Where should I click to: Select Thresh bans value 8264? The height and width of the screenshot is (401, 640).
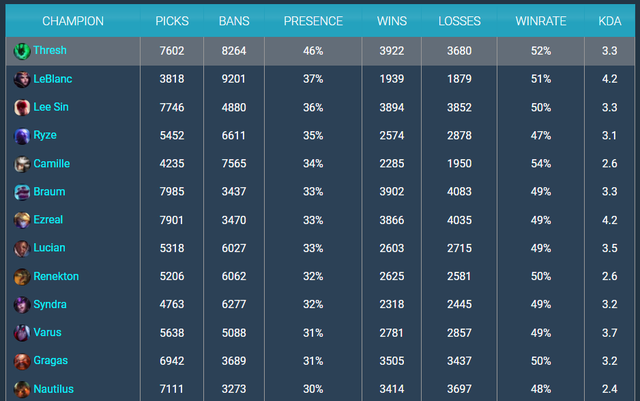click(x=234, y=51)
